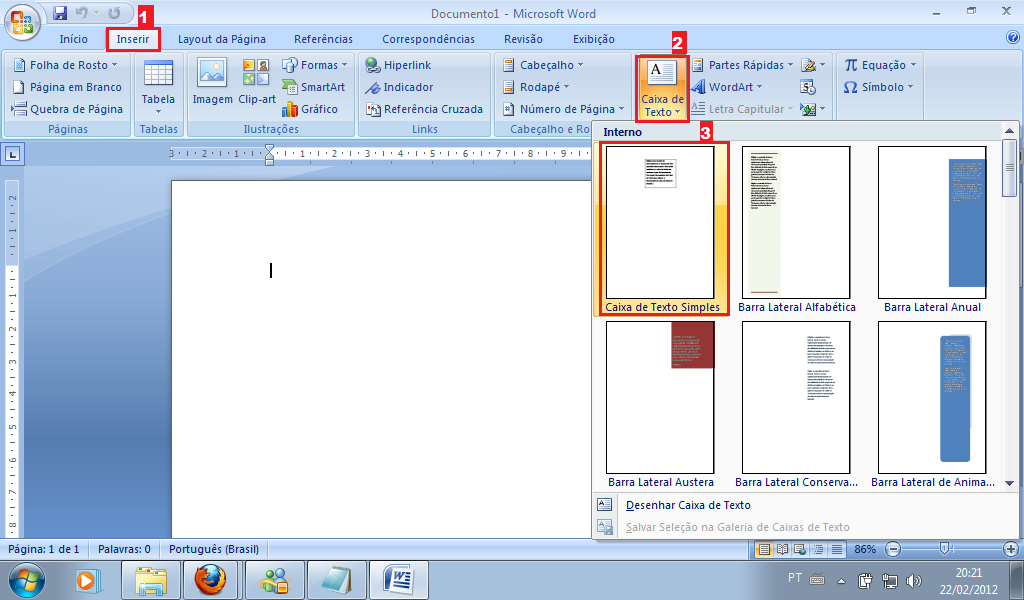Screen dimensions: 1024x600
Task: Click the 86% zoom level button
Action: (x=865, y=549)
